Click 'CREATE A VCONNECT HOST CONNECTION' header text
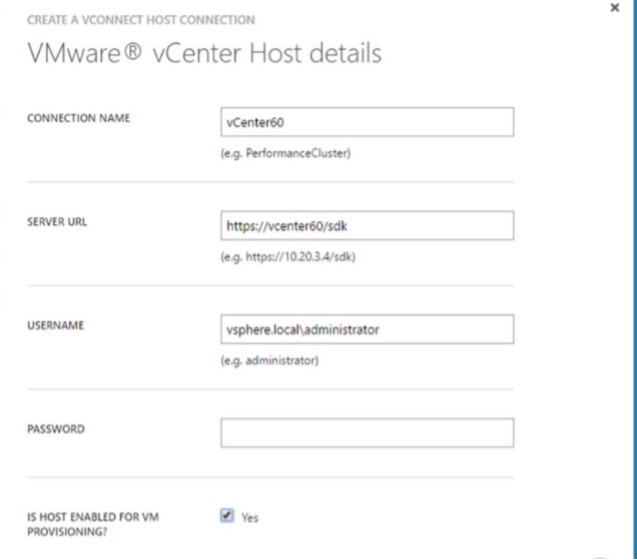This screenshot has width=637, height=560. click(141, 20)
